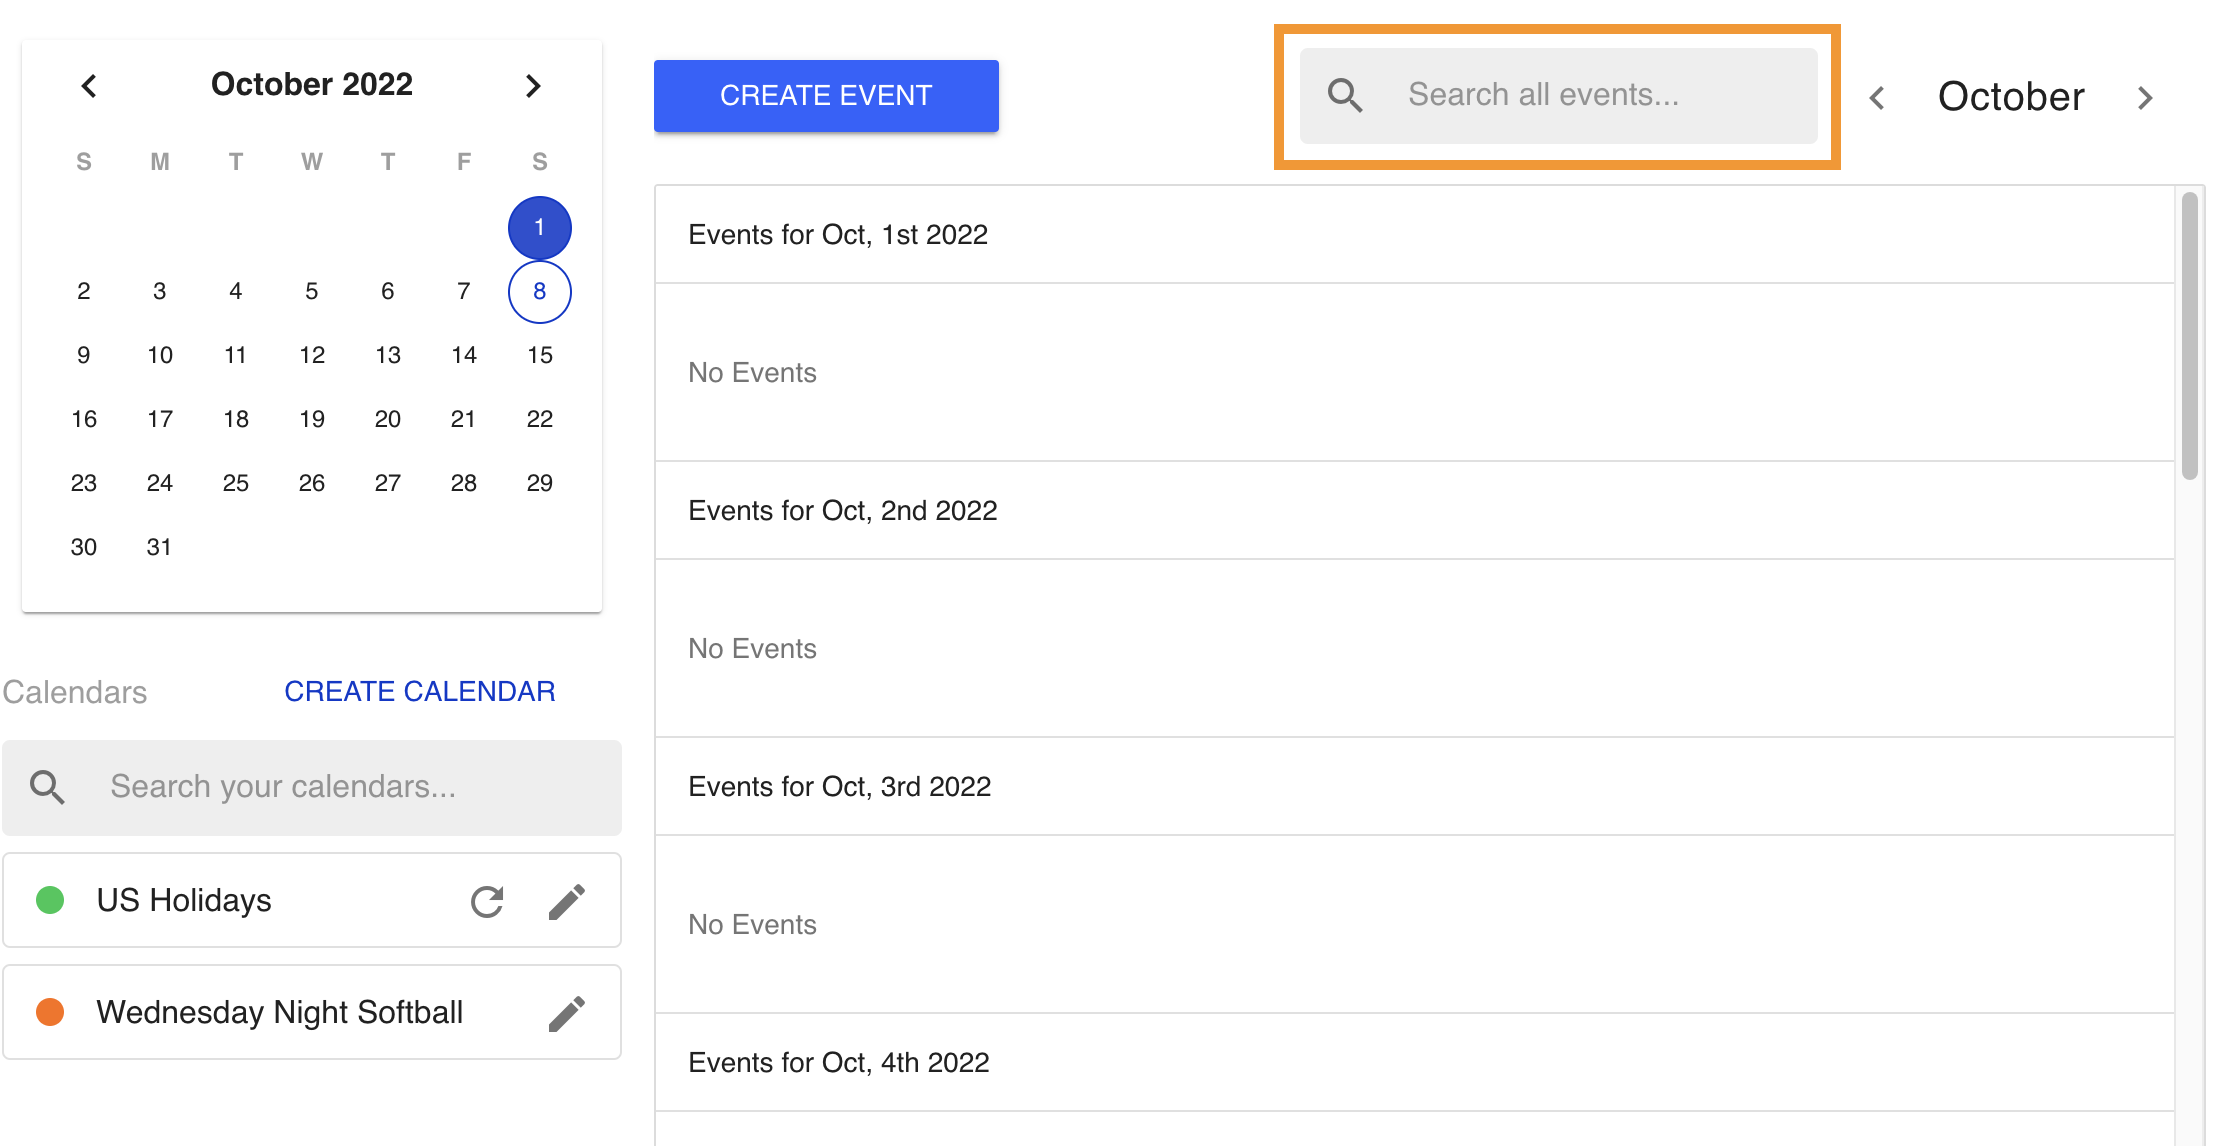Viewport: 2214px width, 1146px height.
Task: Select October 14 in mini calendar
Action: [464, 356]
